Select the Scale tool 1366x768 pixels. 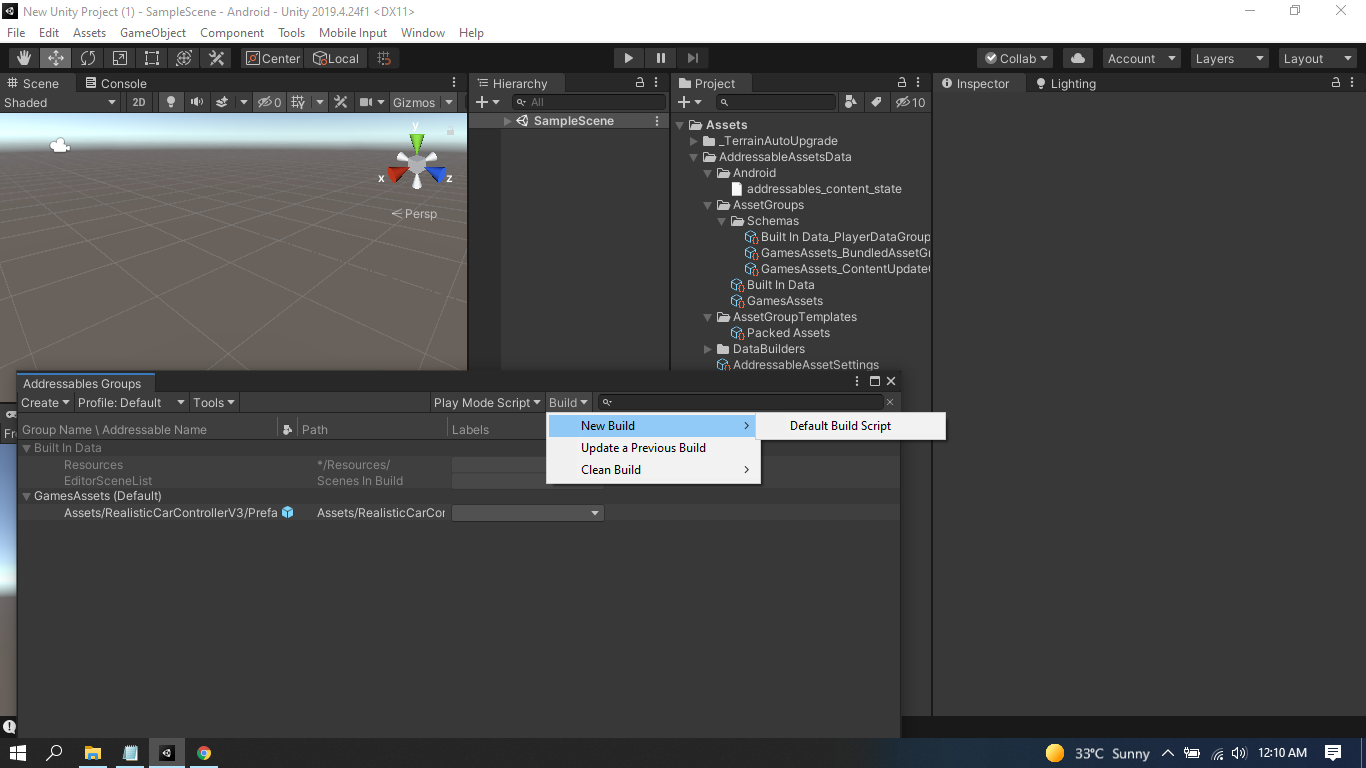[120, 58]
